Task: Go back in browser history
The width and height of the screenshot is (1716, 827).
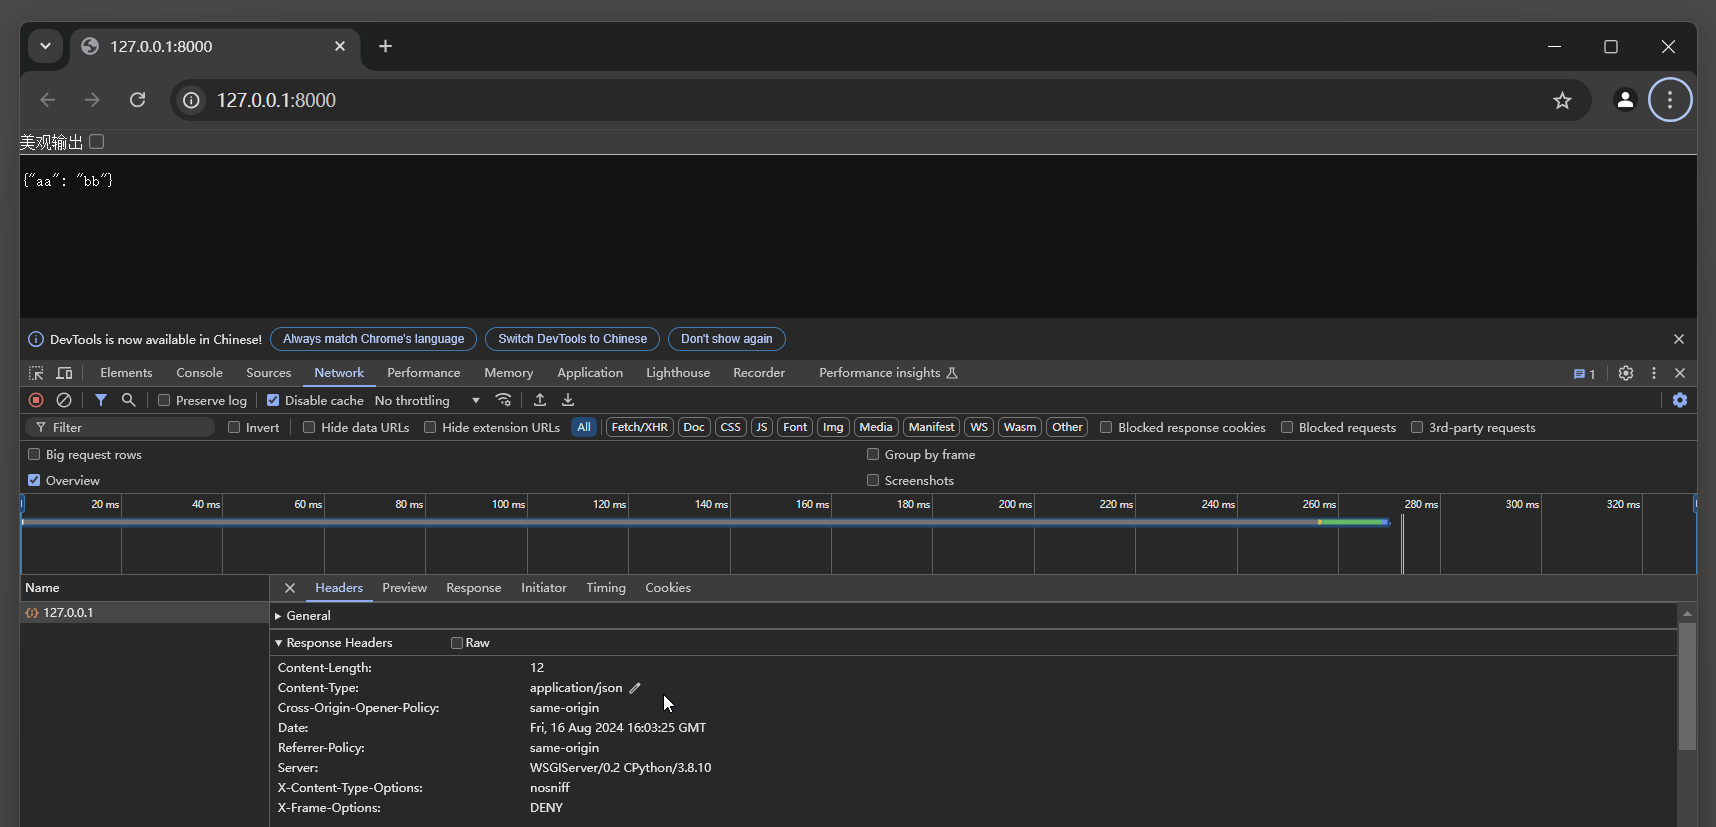Action: click(x=47, y=100)
